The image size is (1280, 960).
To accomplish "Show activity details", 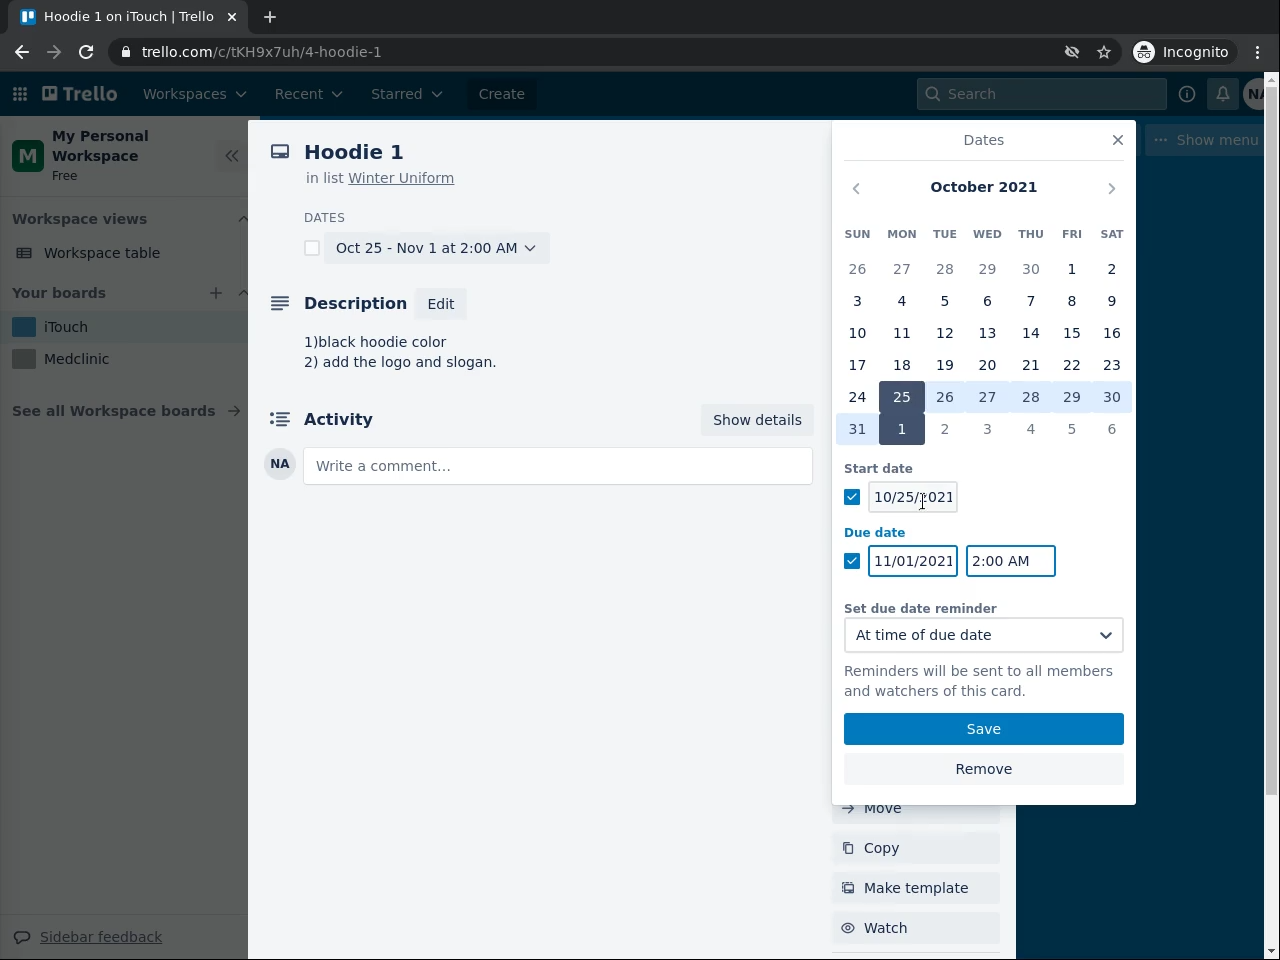I will point(757,420).
